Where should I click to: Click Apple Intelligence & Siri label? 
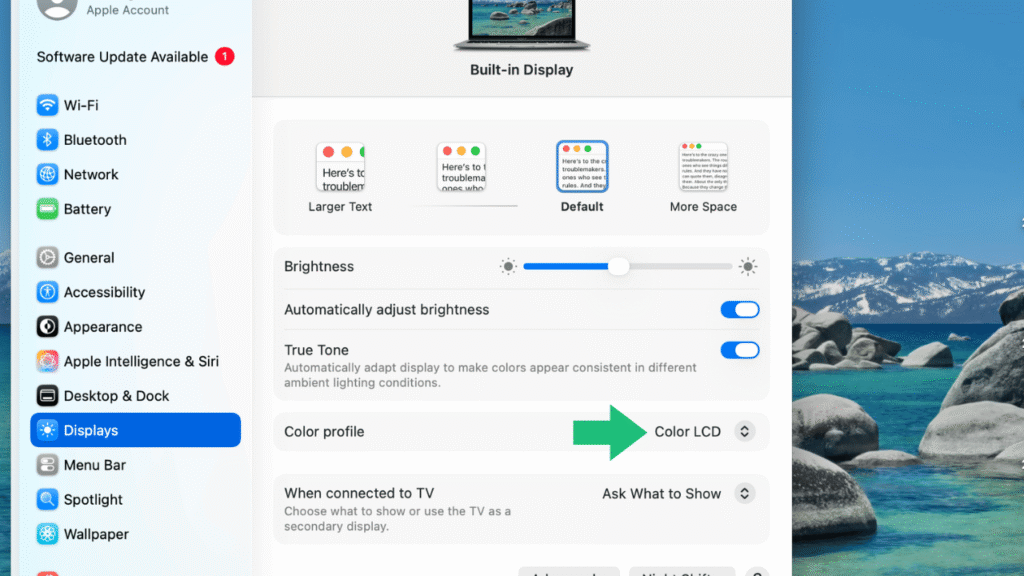[x=141, y=362]
